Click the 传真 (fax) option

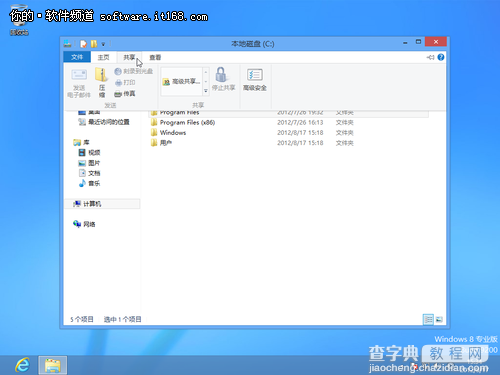tap(125, 94)
